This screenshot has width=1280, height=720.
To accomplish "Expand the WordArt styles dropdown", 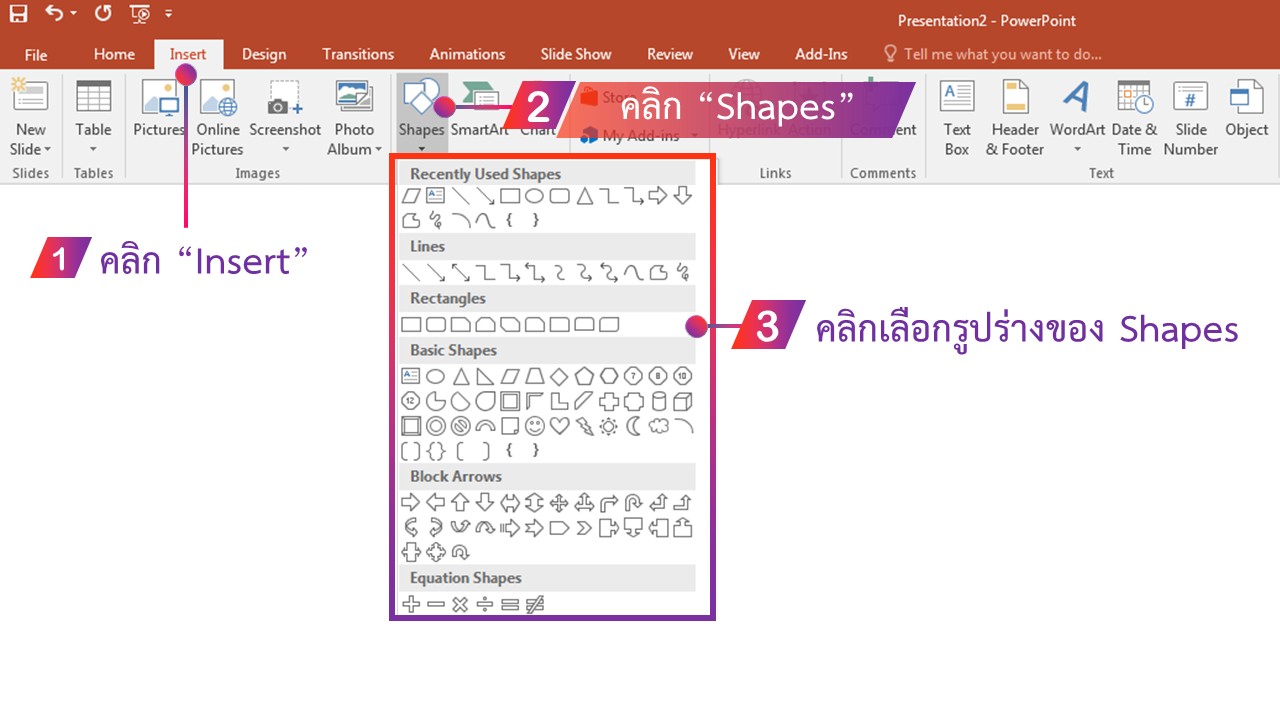I will pos(1077,149).
